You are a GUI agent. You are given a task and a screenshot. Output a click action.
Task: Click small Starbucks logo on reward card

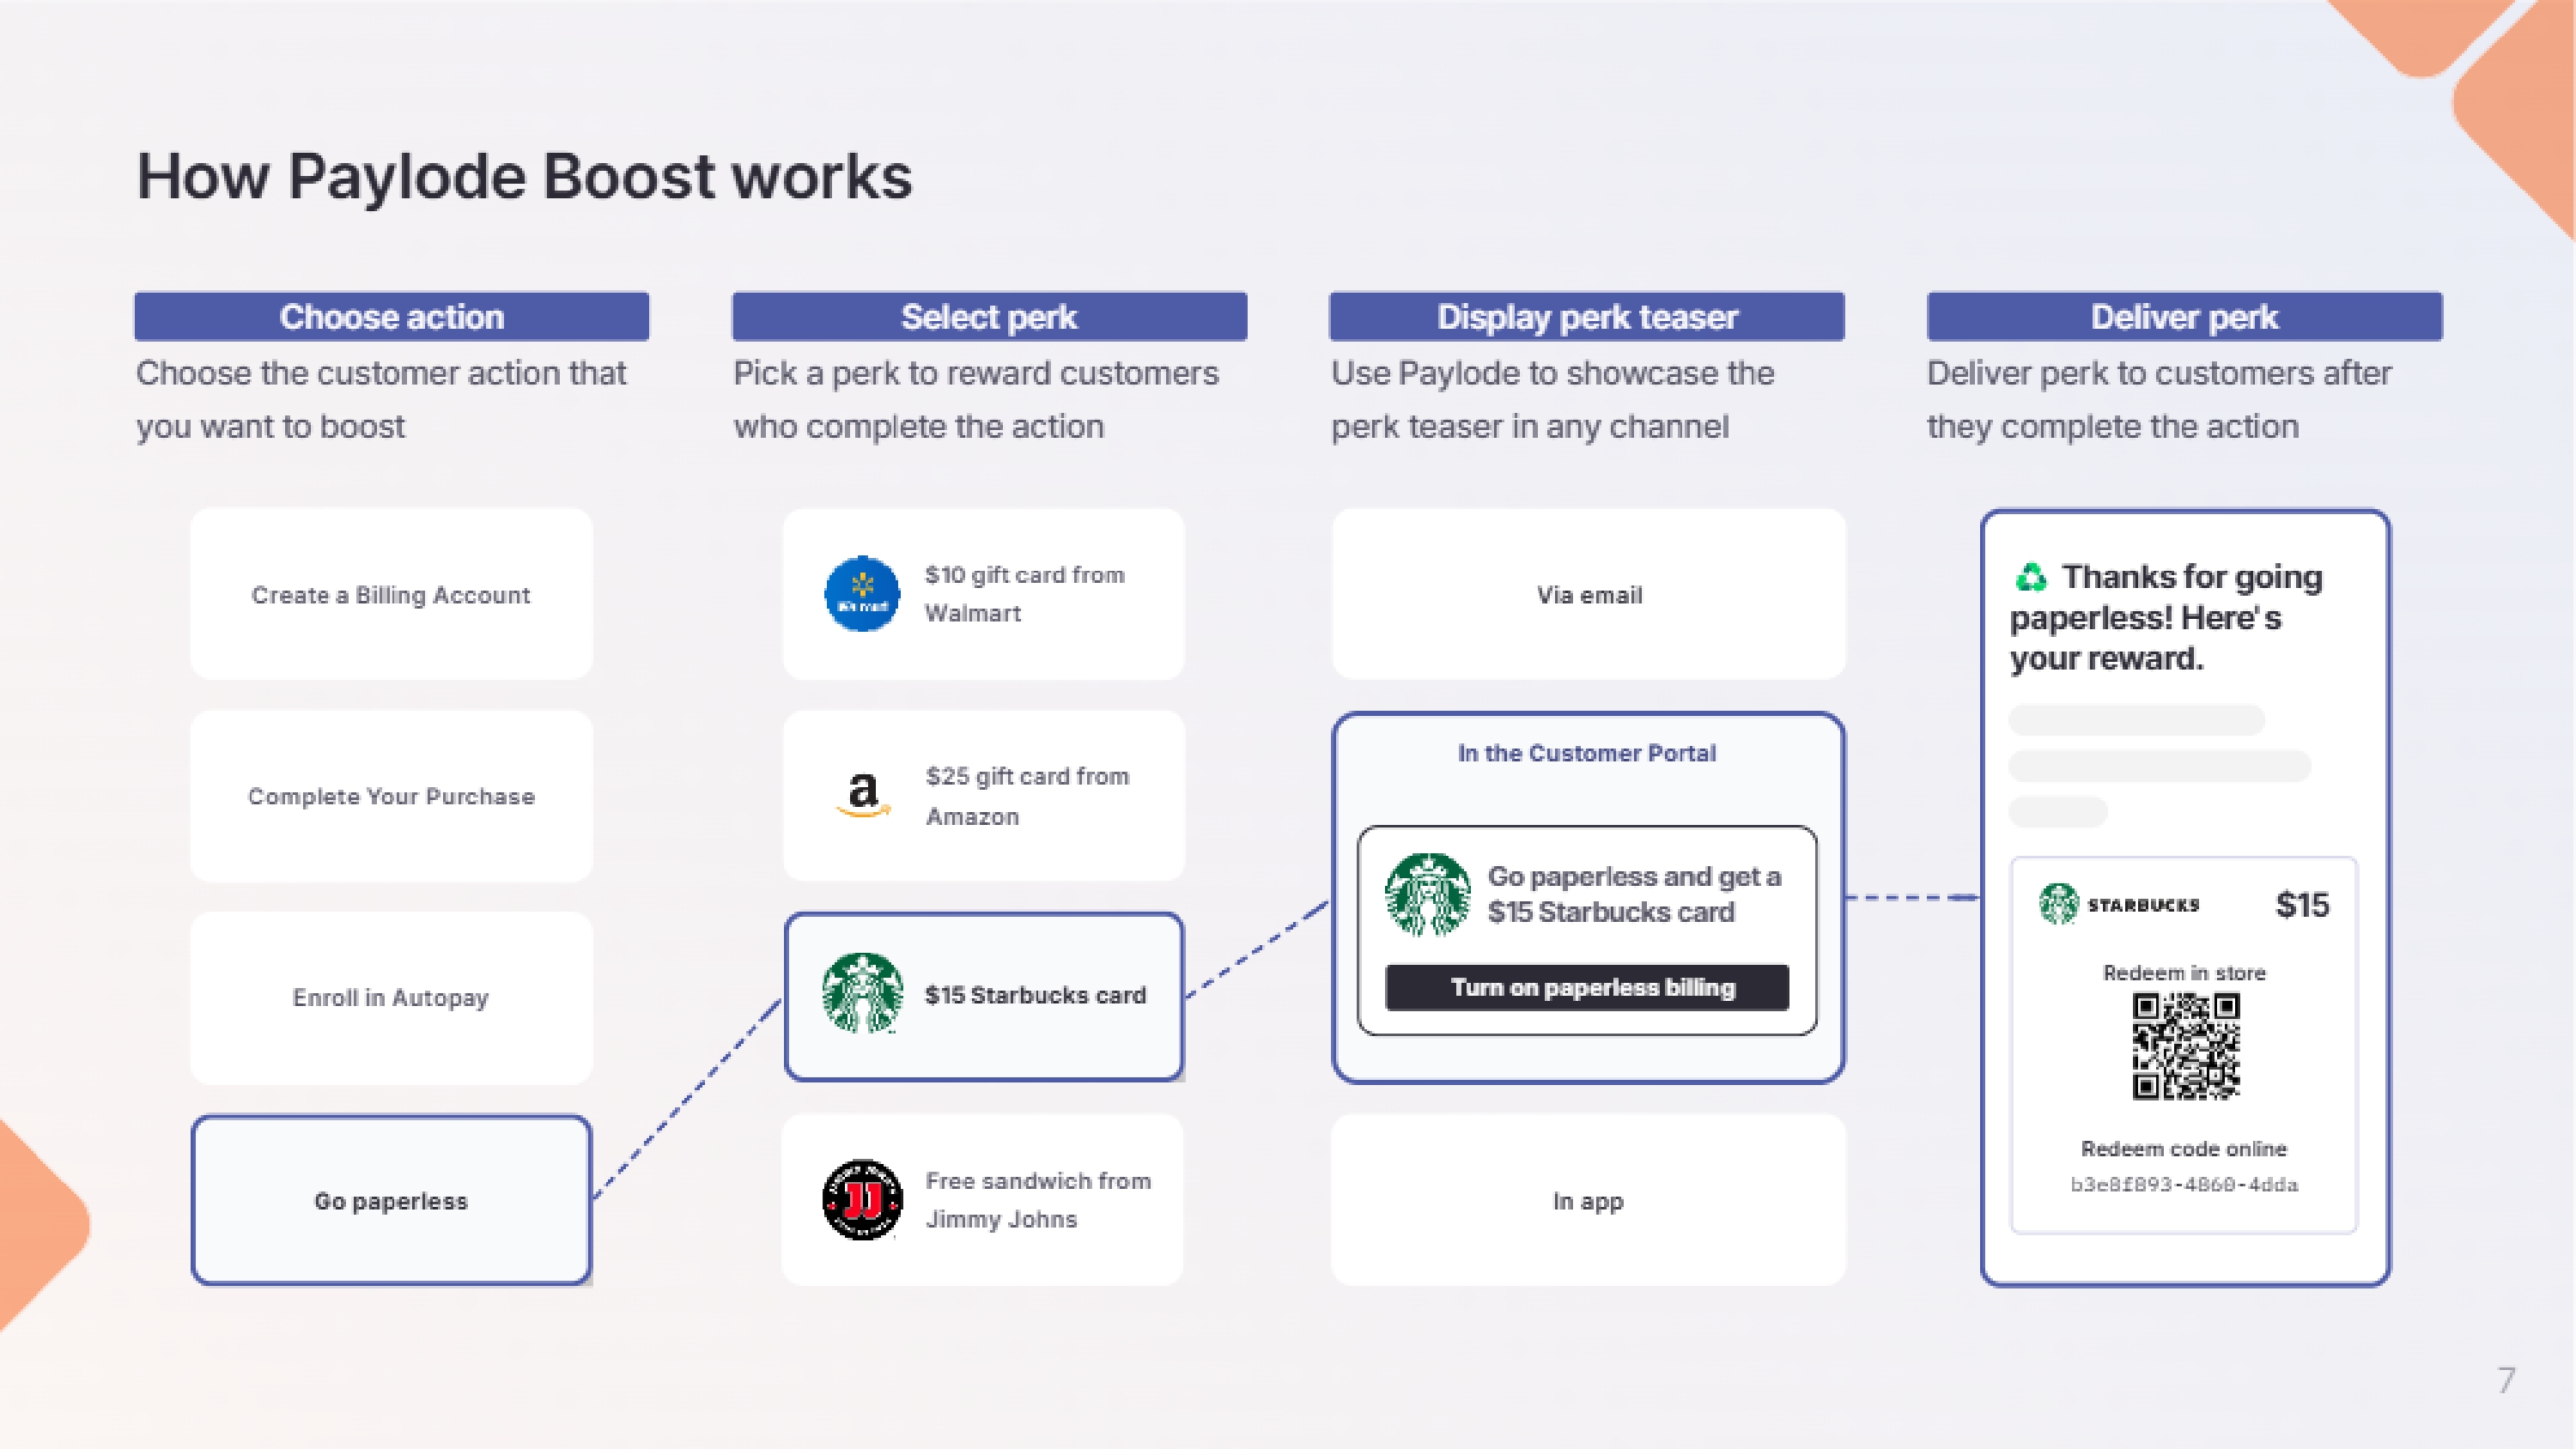(x=2059, y=904)
